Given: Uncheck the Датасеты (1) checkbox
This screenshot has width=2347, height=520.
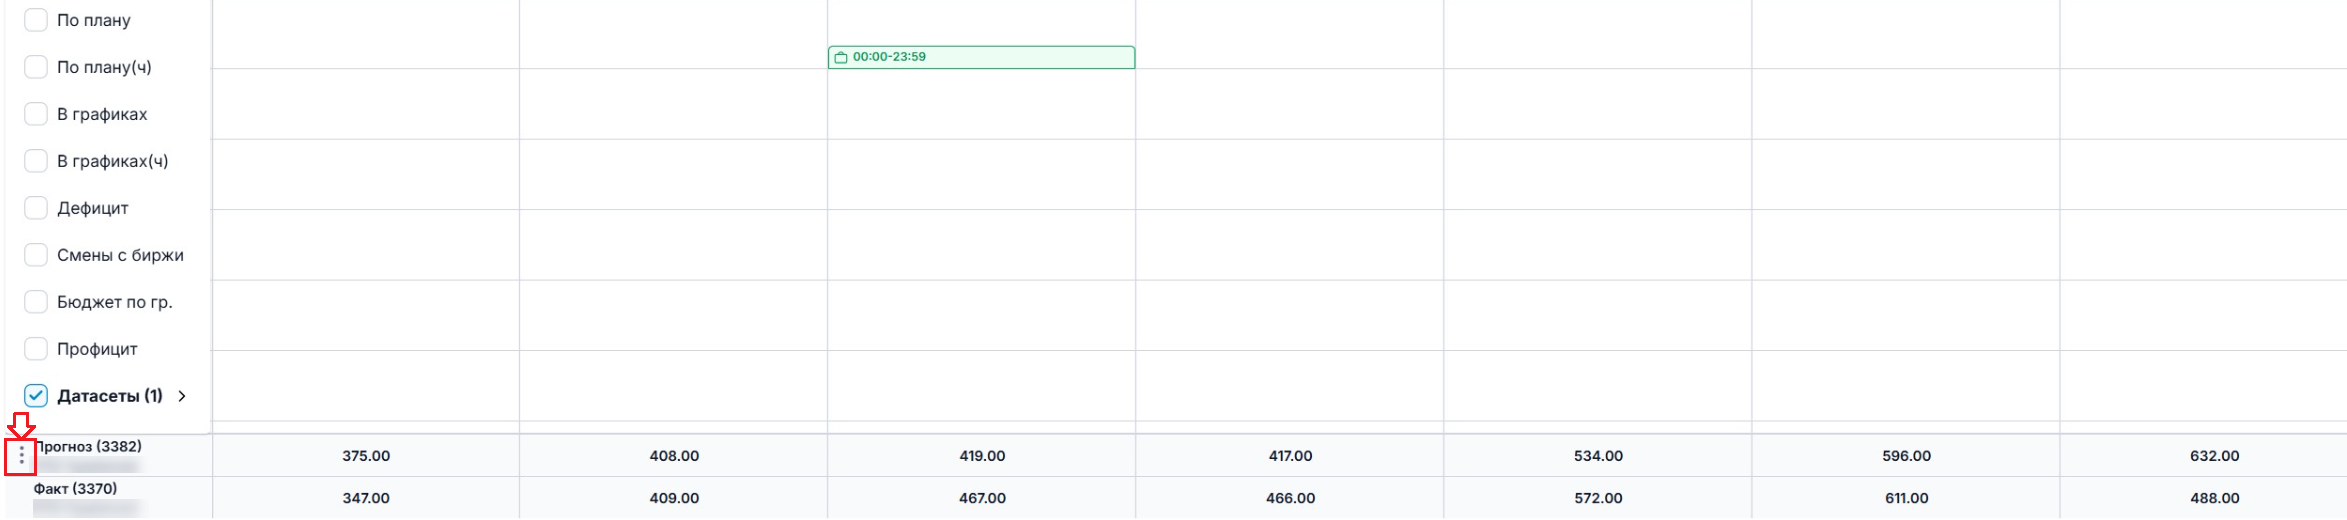Looking at the screenshot, I should click(36, 396).
